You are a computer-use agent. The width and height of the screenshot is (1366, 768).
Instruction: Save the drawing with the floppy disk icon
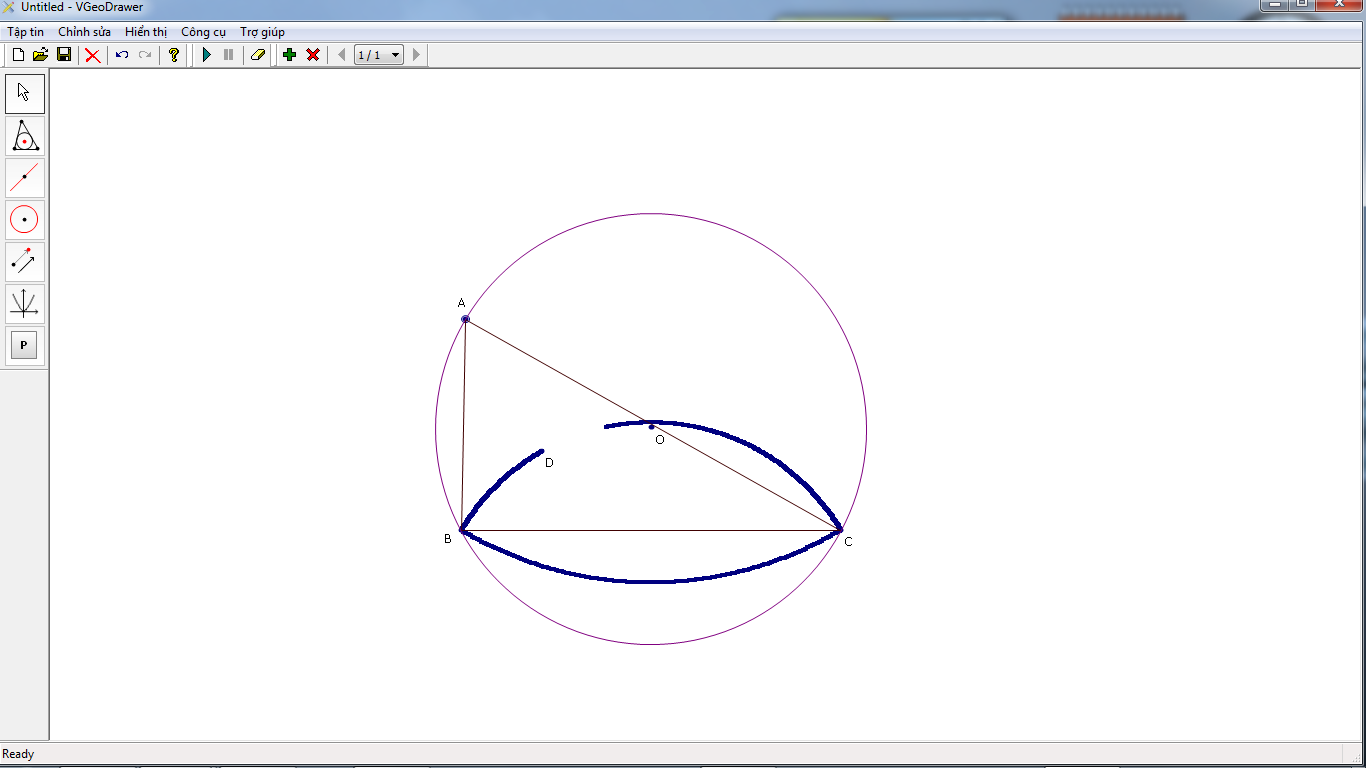click(x=64, y=55)
